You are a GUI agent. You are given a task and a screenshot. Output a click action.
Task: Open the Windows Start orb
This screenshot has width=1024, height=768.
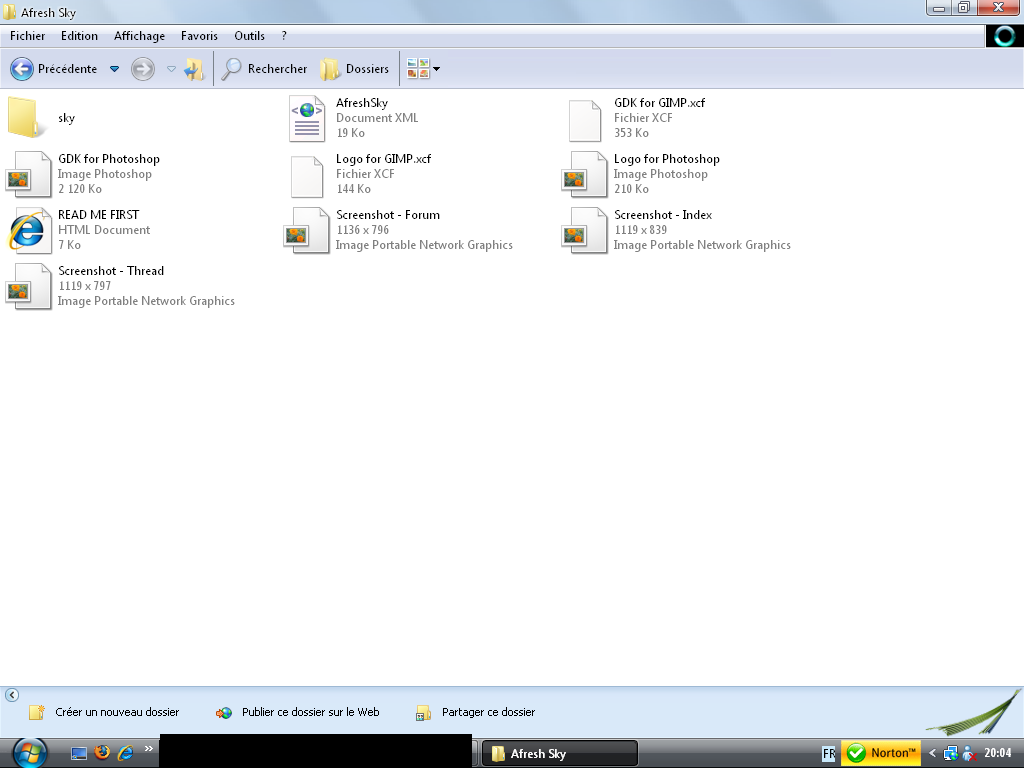click(30, 753)
